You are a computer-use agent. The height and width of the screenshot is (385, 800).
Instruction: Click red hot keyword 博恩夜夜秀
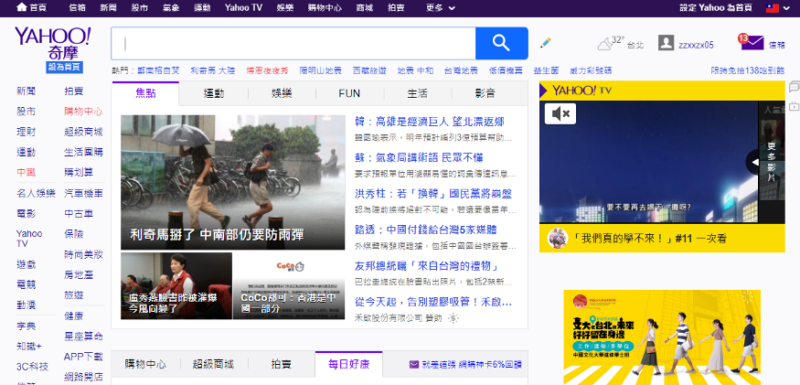267,71
